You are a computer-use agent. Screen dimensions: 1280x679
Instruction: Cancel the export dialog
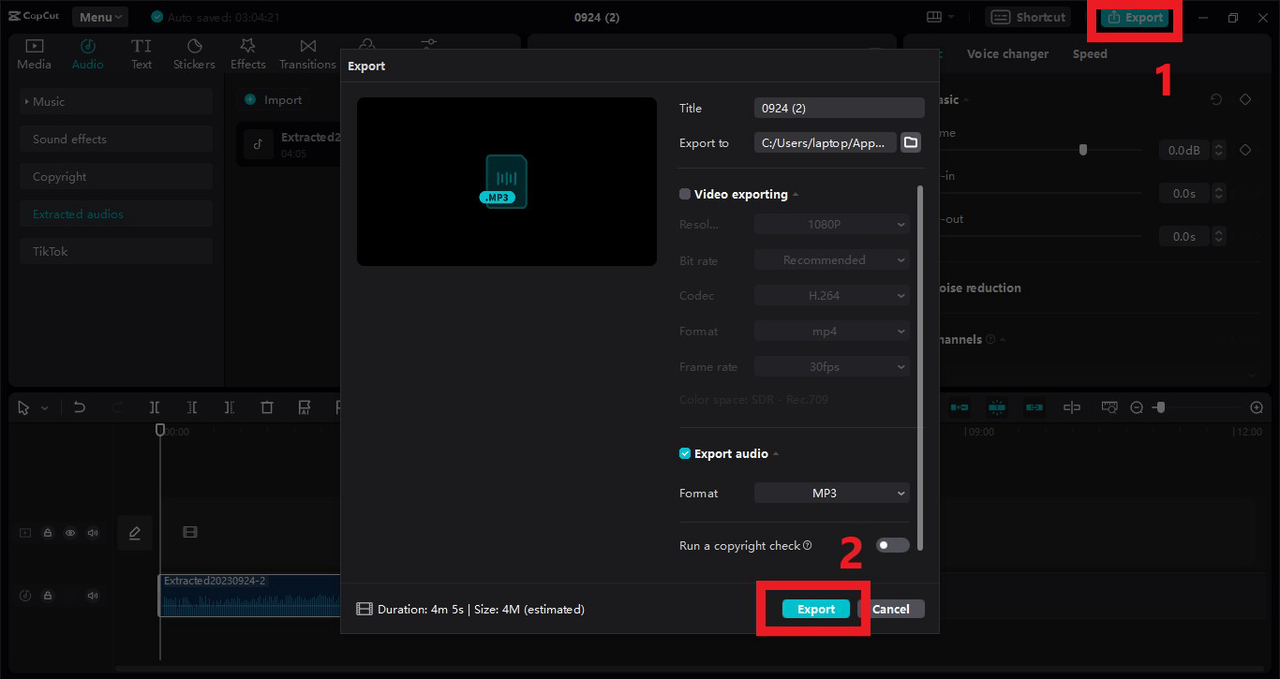coord(891,609)
